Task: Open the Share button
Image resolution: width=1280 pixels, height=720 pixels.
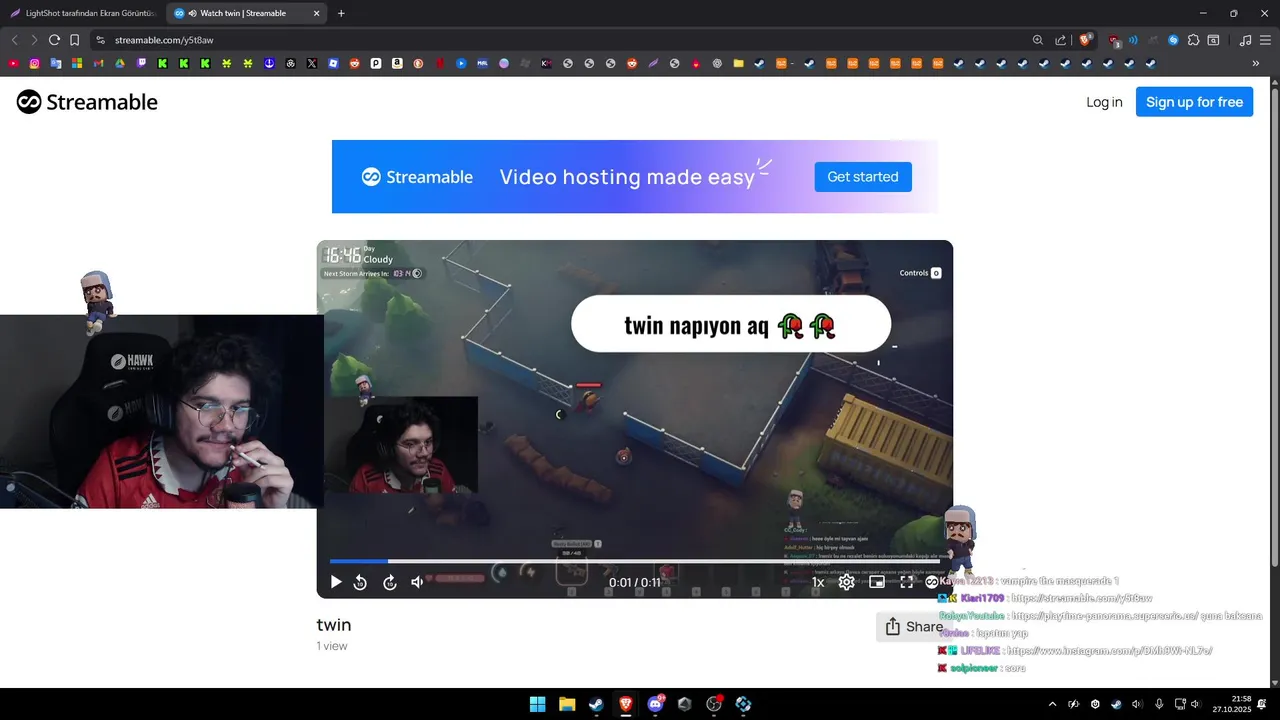Action: point(912,627)
